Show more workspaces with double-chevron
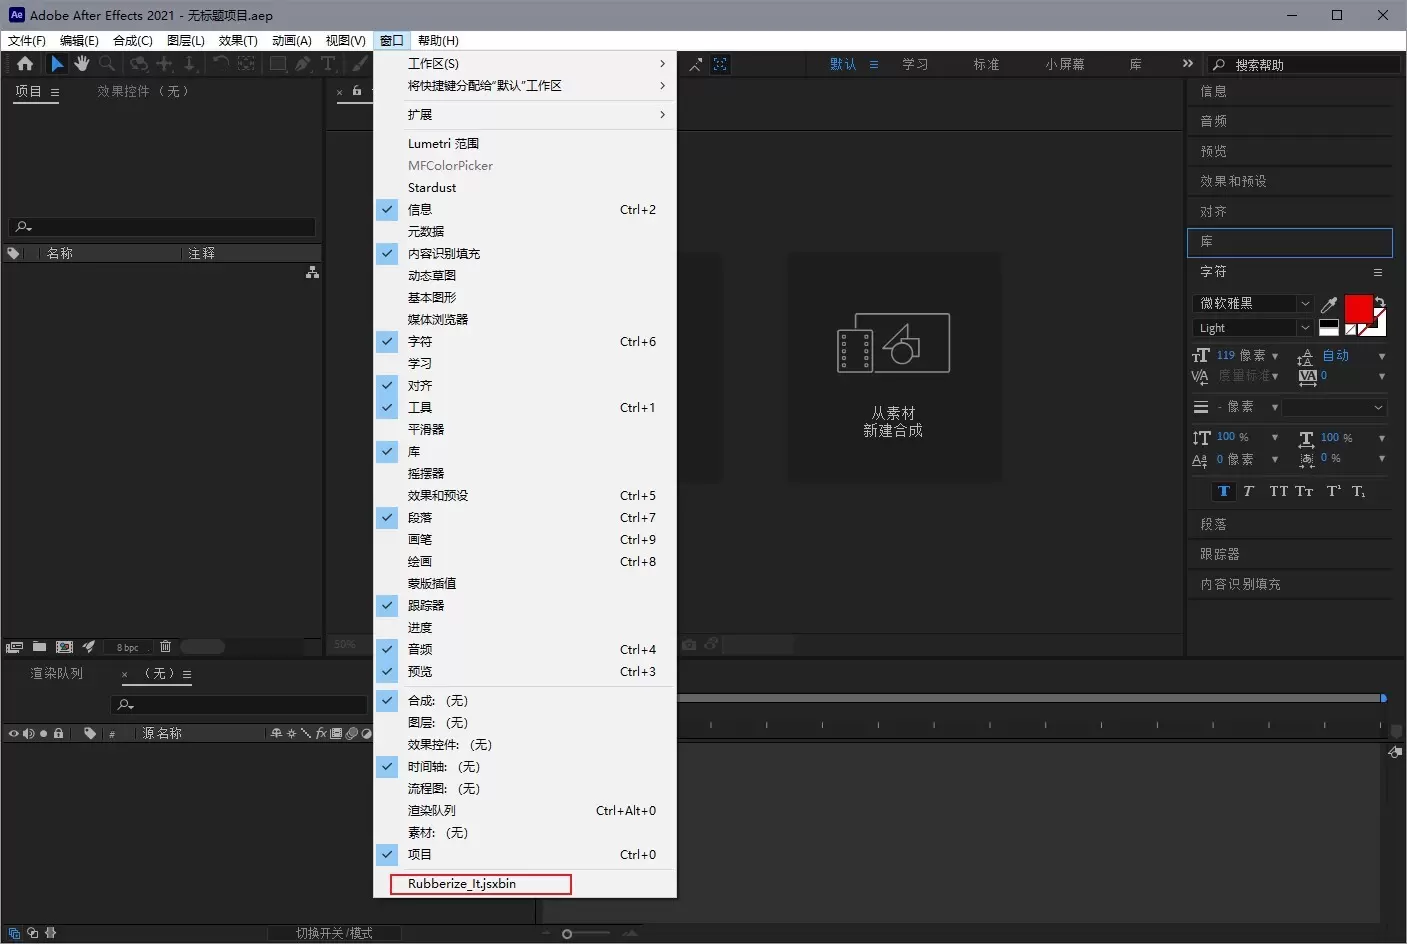The height and width of the screenshot is (944, 1407). click(x=1188, y=64)
